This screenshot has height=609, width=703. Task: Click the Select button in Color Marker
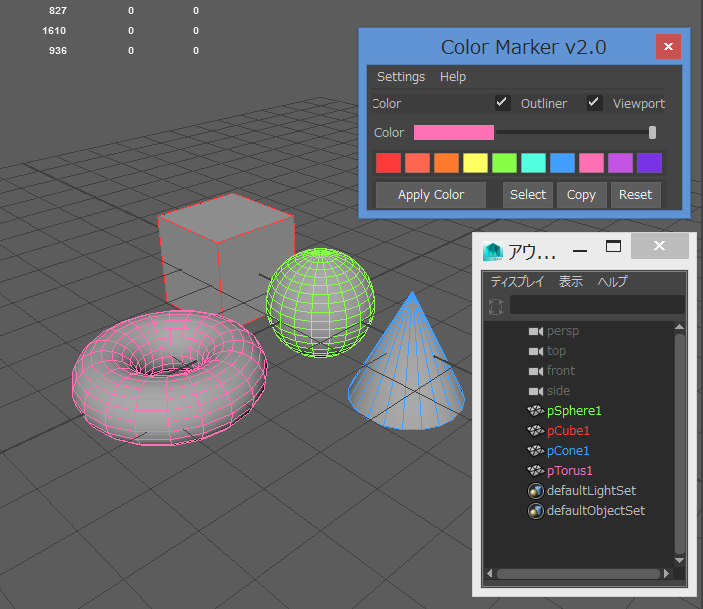[528, 195]
